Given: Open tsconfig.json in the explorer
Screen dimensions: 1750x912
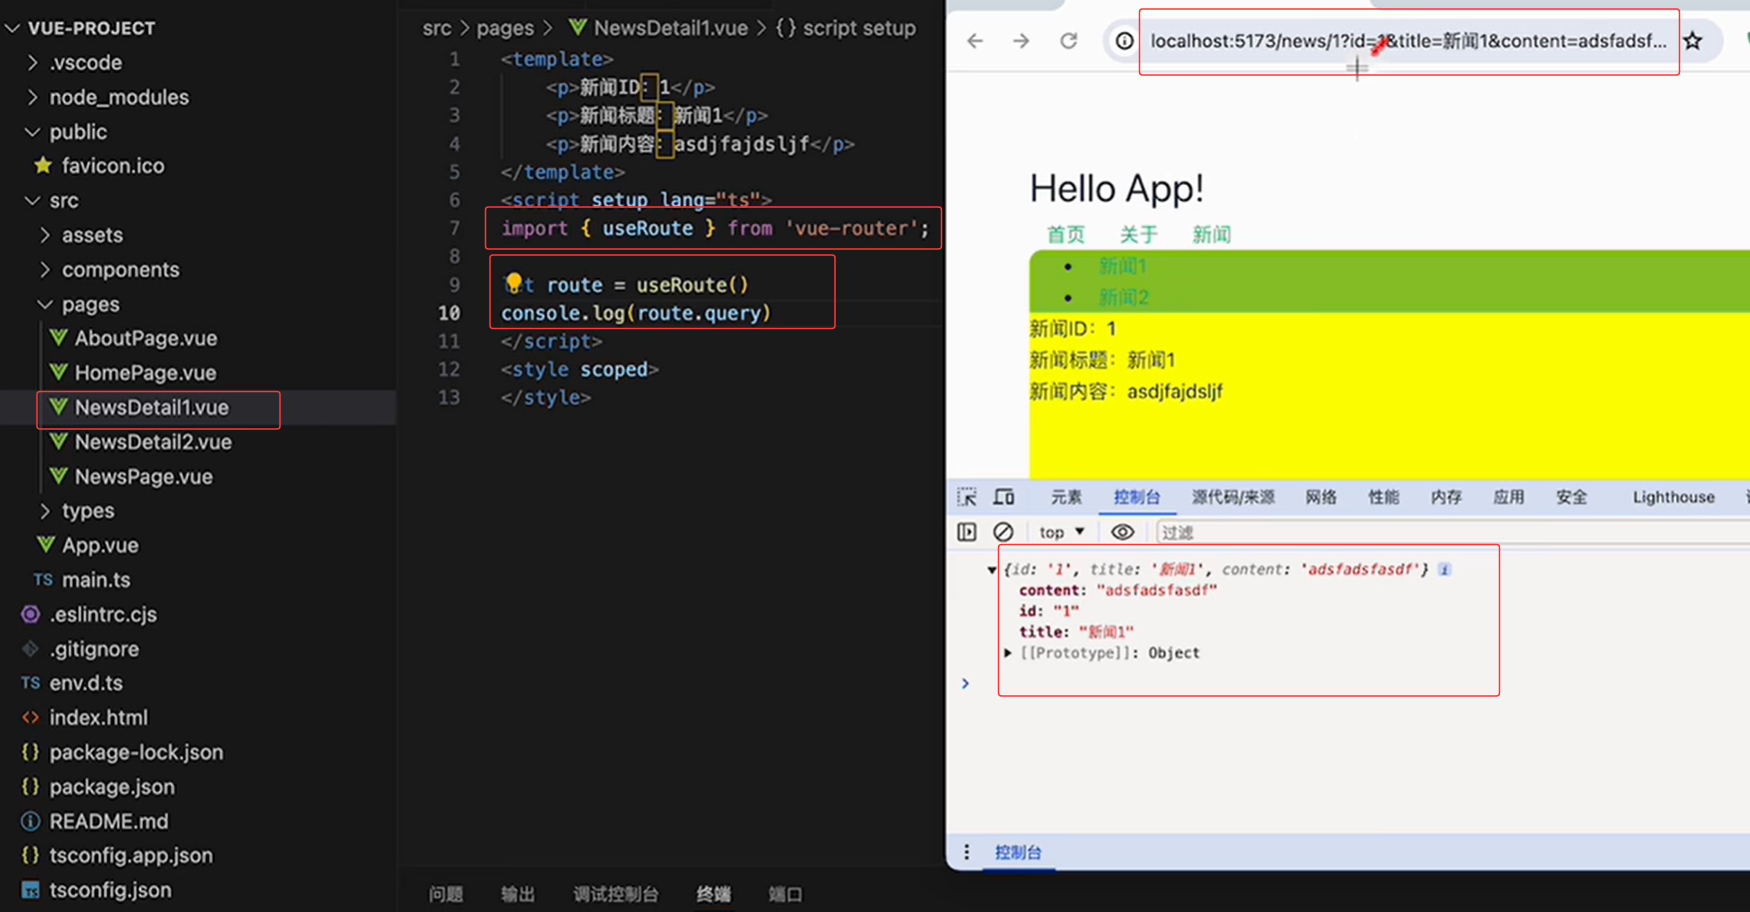Looking at the screenshot, I should click(x=110, y=890).
